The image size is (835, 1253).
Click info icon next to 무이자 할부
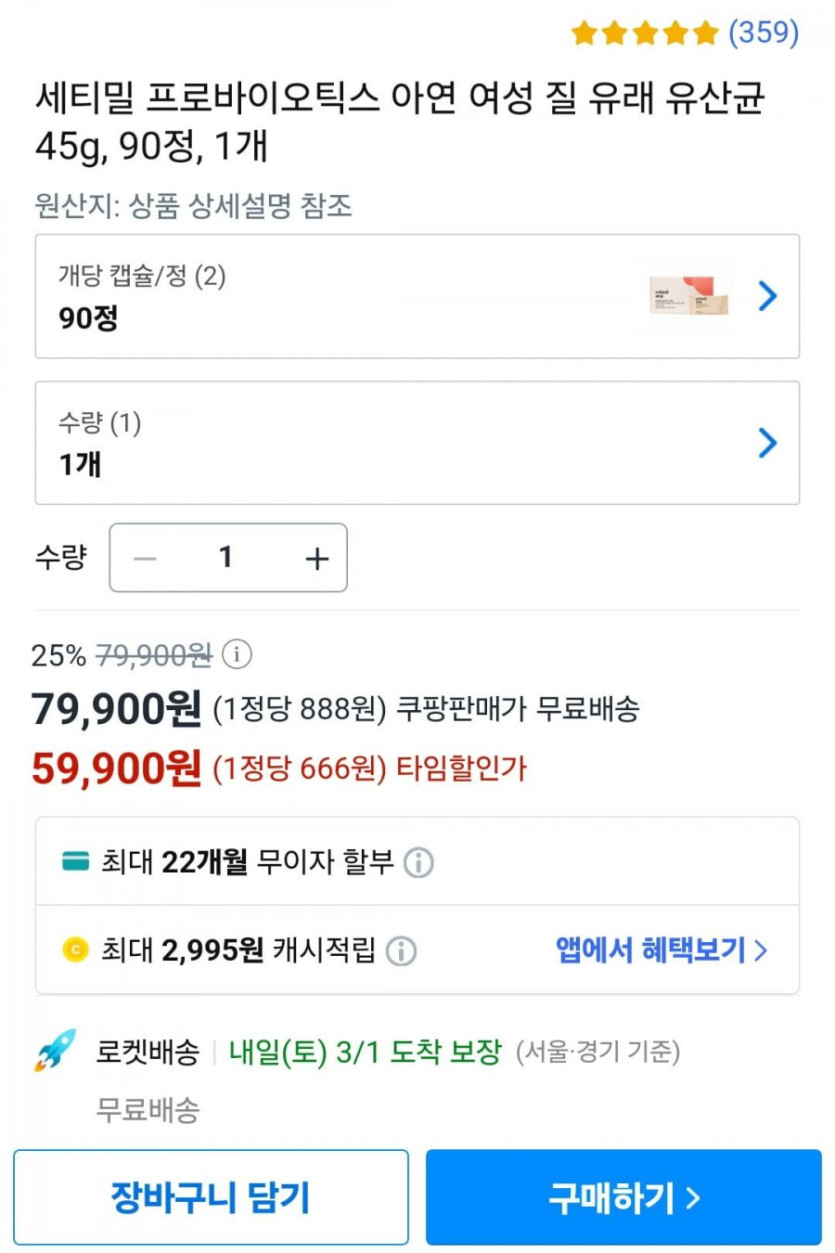(418, 862)
